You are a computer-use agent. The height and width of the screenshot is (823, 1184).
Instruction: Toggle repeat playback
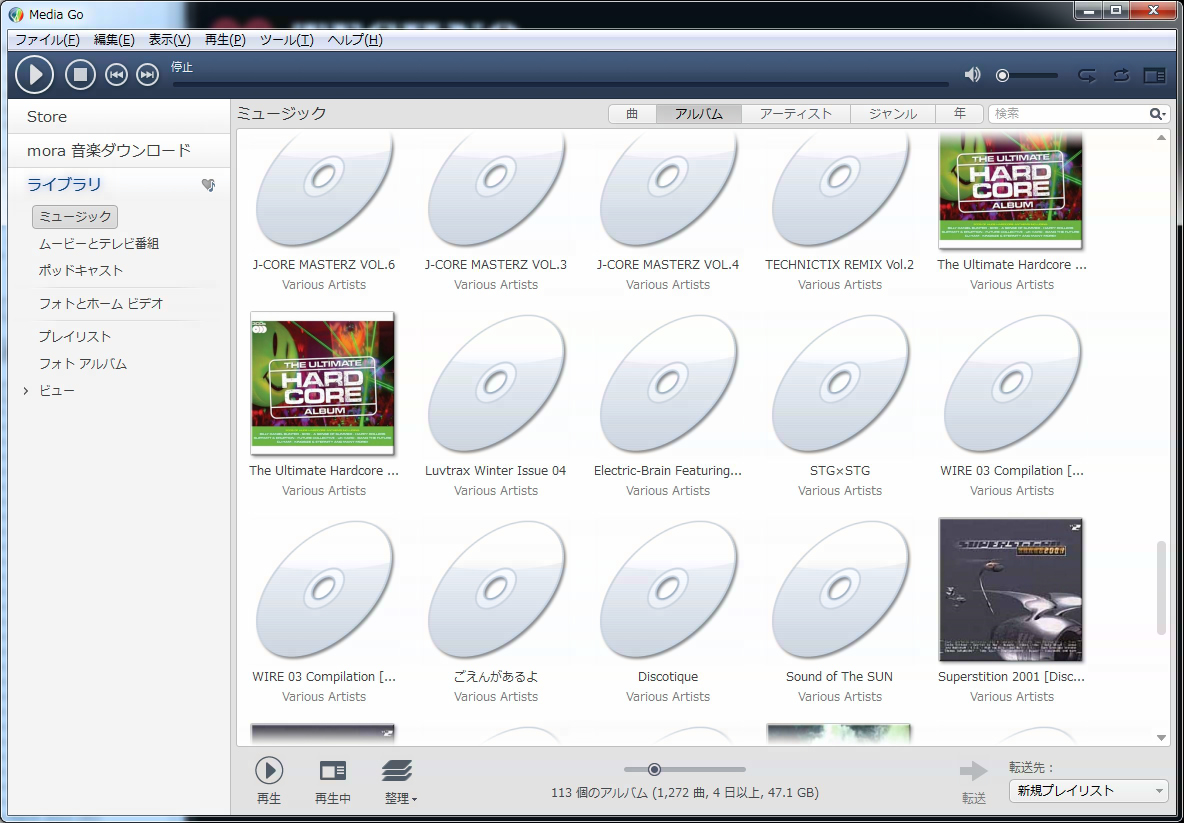pyautogui.click(x=1121, y=75)
